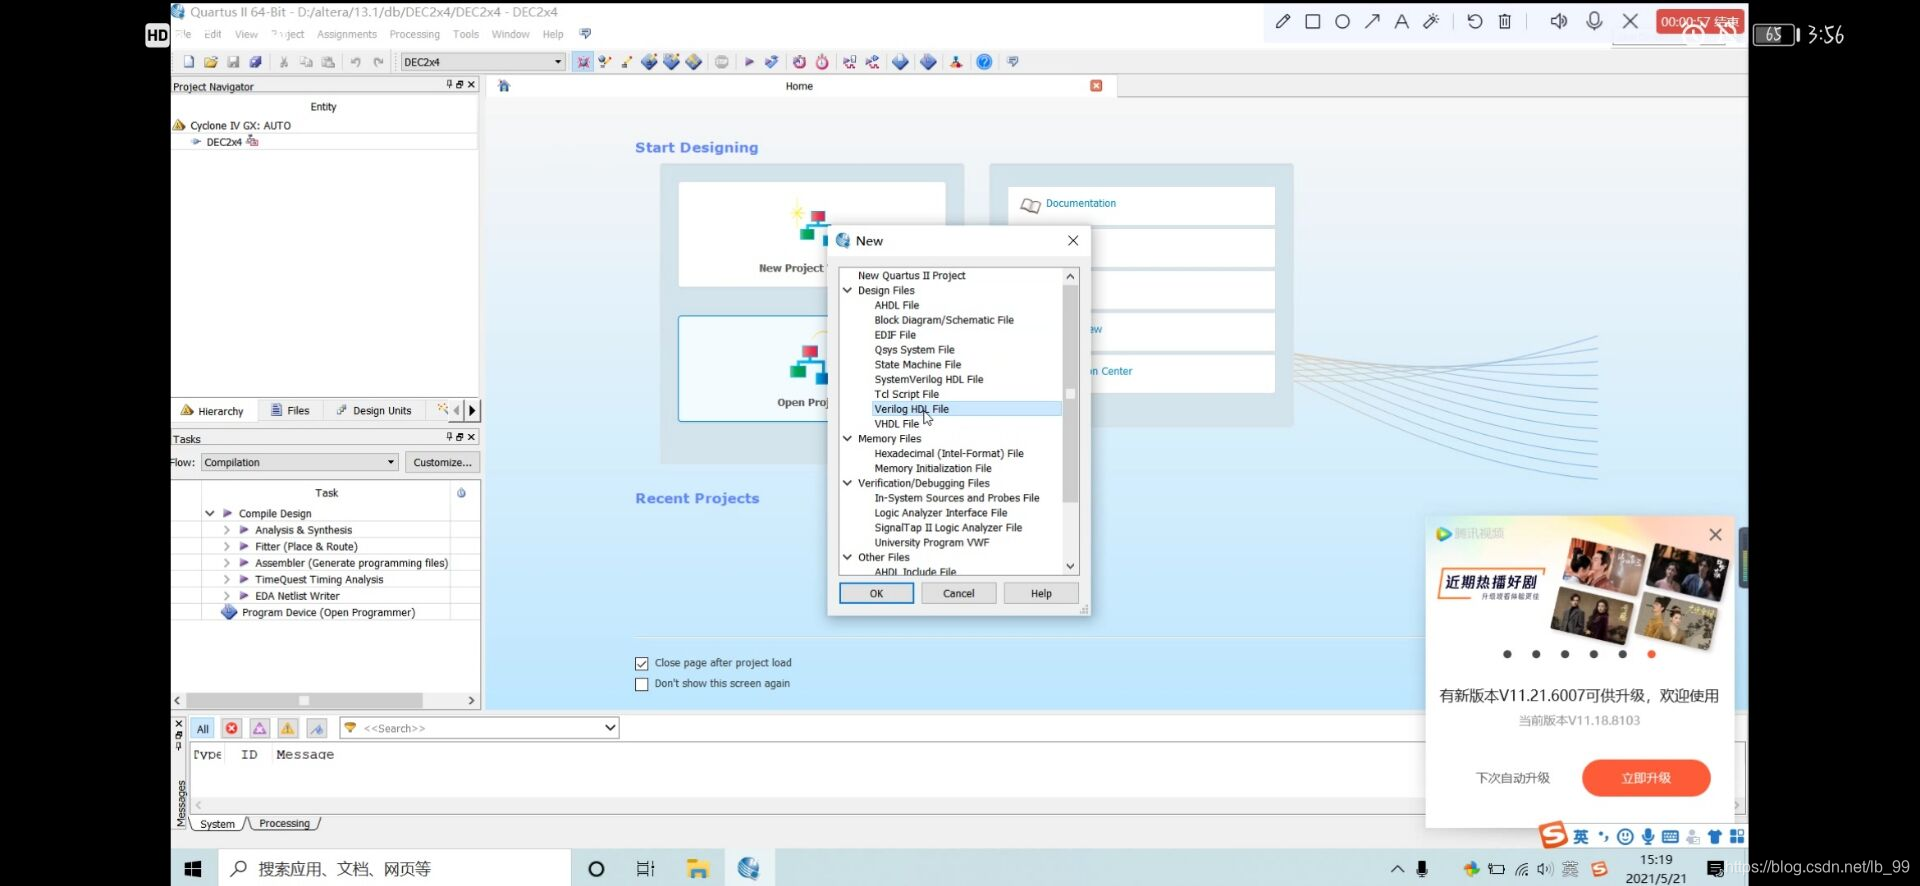The image size is (1920, 886).
Task: Click the last orange carousel dot in popup
Action: pyautogui.click(x=1651, y=654)
